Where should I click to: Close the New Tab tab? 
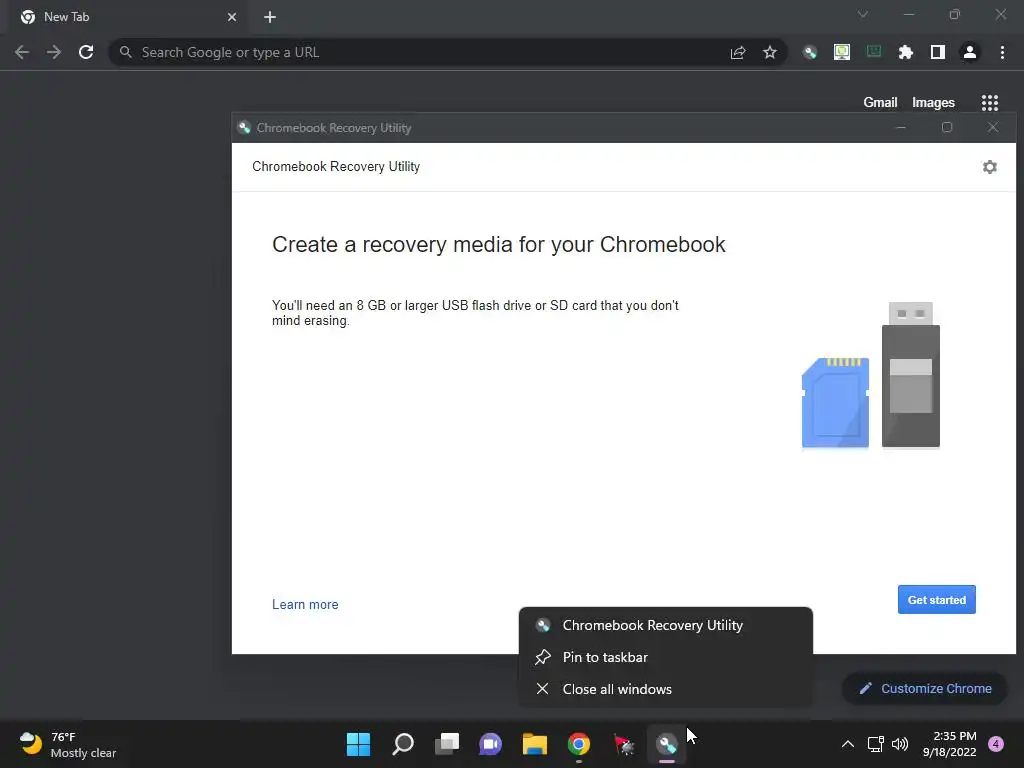pos(232,17)
